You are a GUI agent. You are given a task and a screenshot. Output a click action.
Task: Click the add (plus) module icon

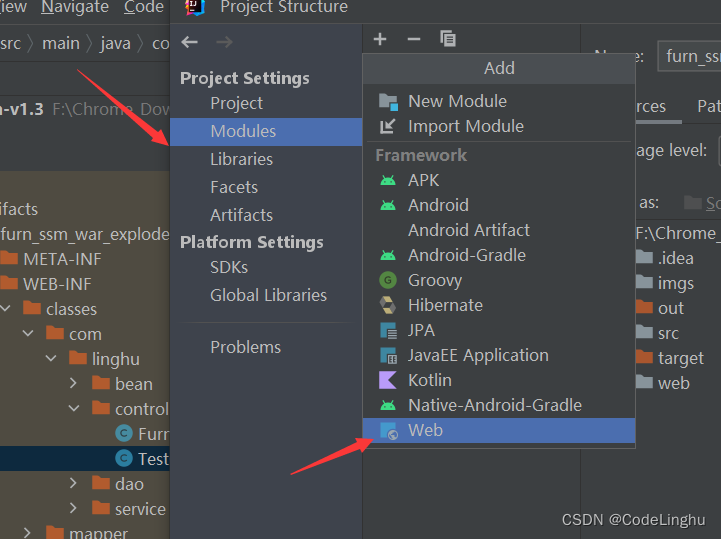click(380, 39)
